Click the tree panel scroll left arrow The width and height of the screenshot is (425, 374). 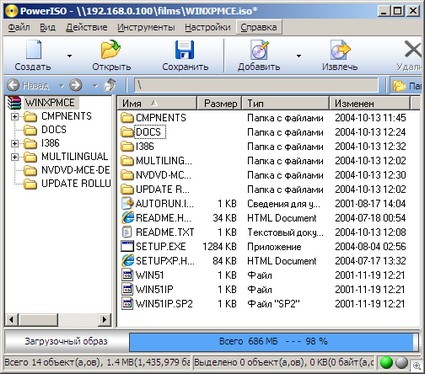coord(12,320)
